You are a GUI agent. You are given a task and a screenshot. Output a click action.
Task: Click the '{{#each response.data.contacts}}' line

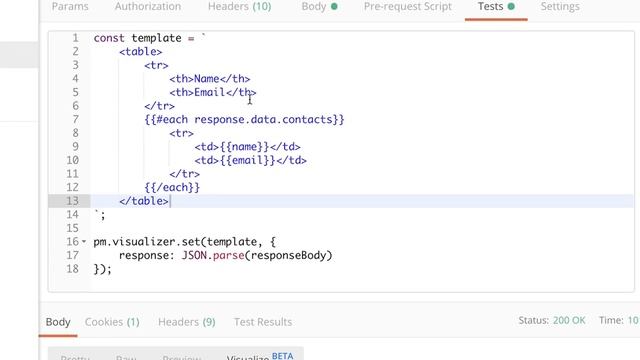(244, 120)
